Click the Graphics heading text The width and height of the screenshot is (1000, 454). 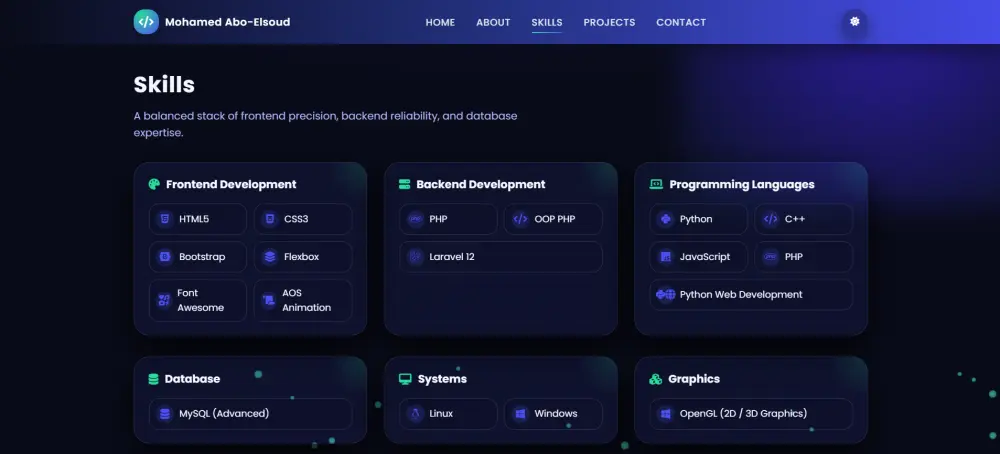tap(694, 379)
